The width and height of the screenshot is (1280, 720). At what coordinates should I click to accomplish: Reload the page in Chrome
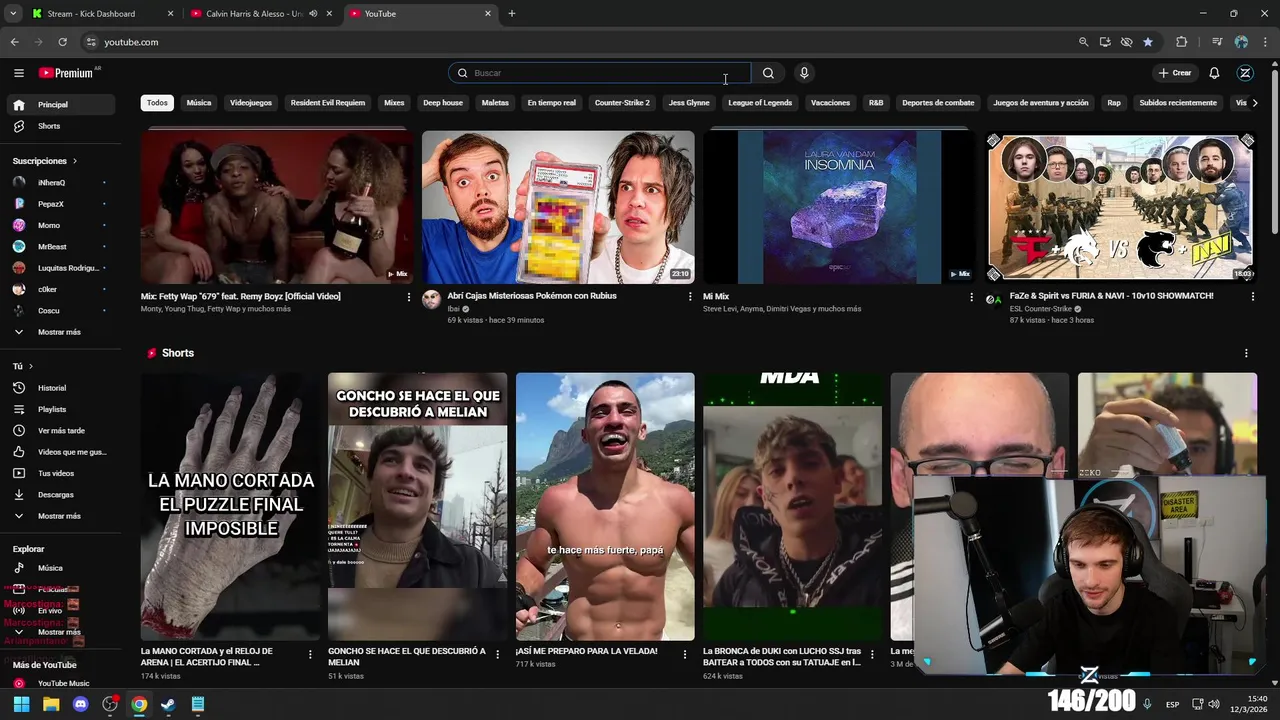point(62,42)
